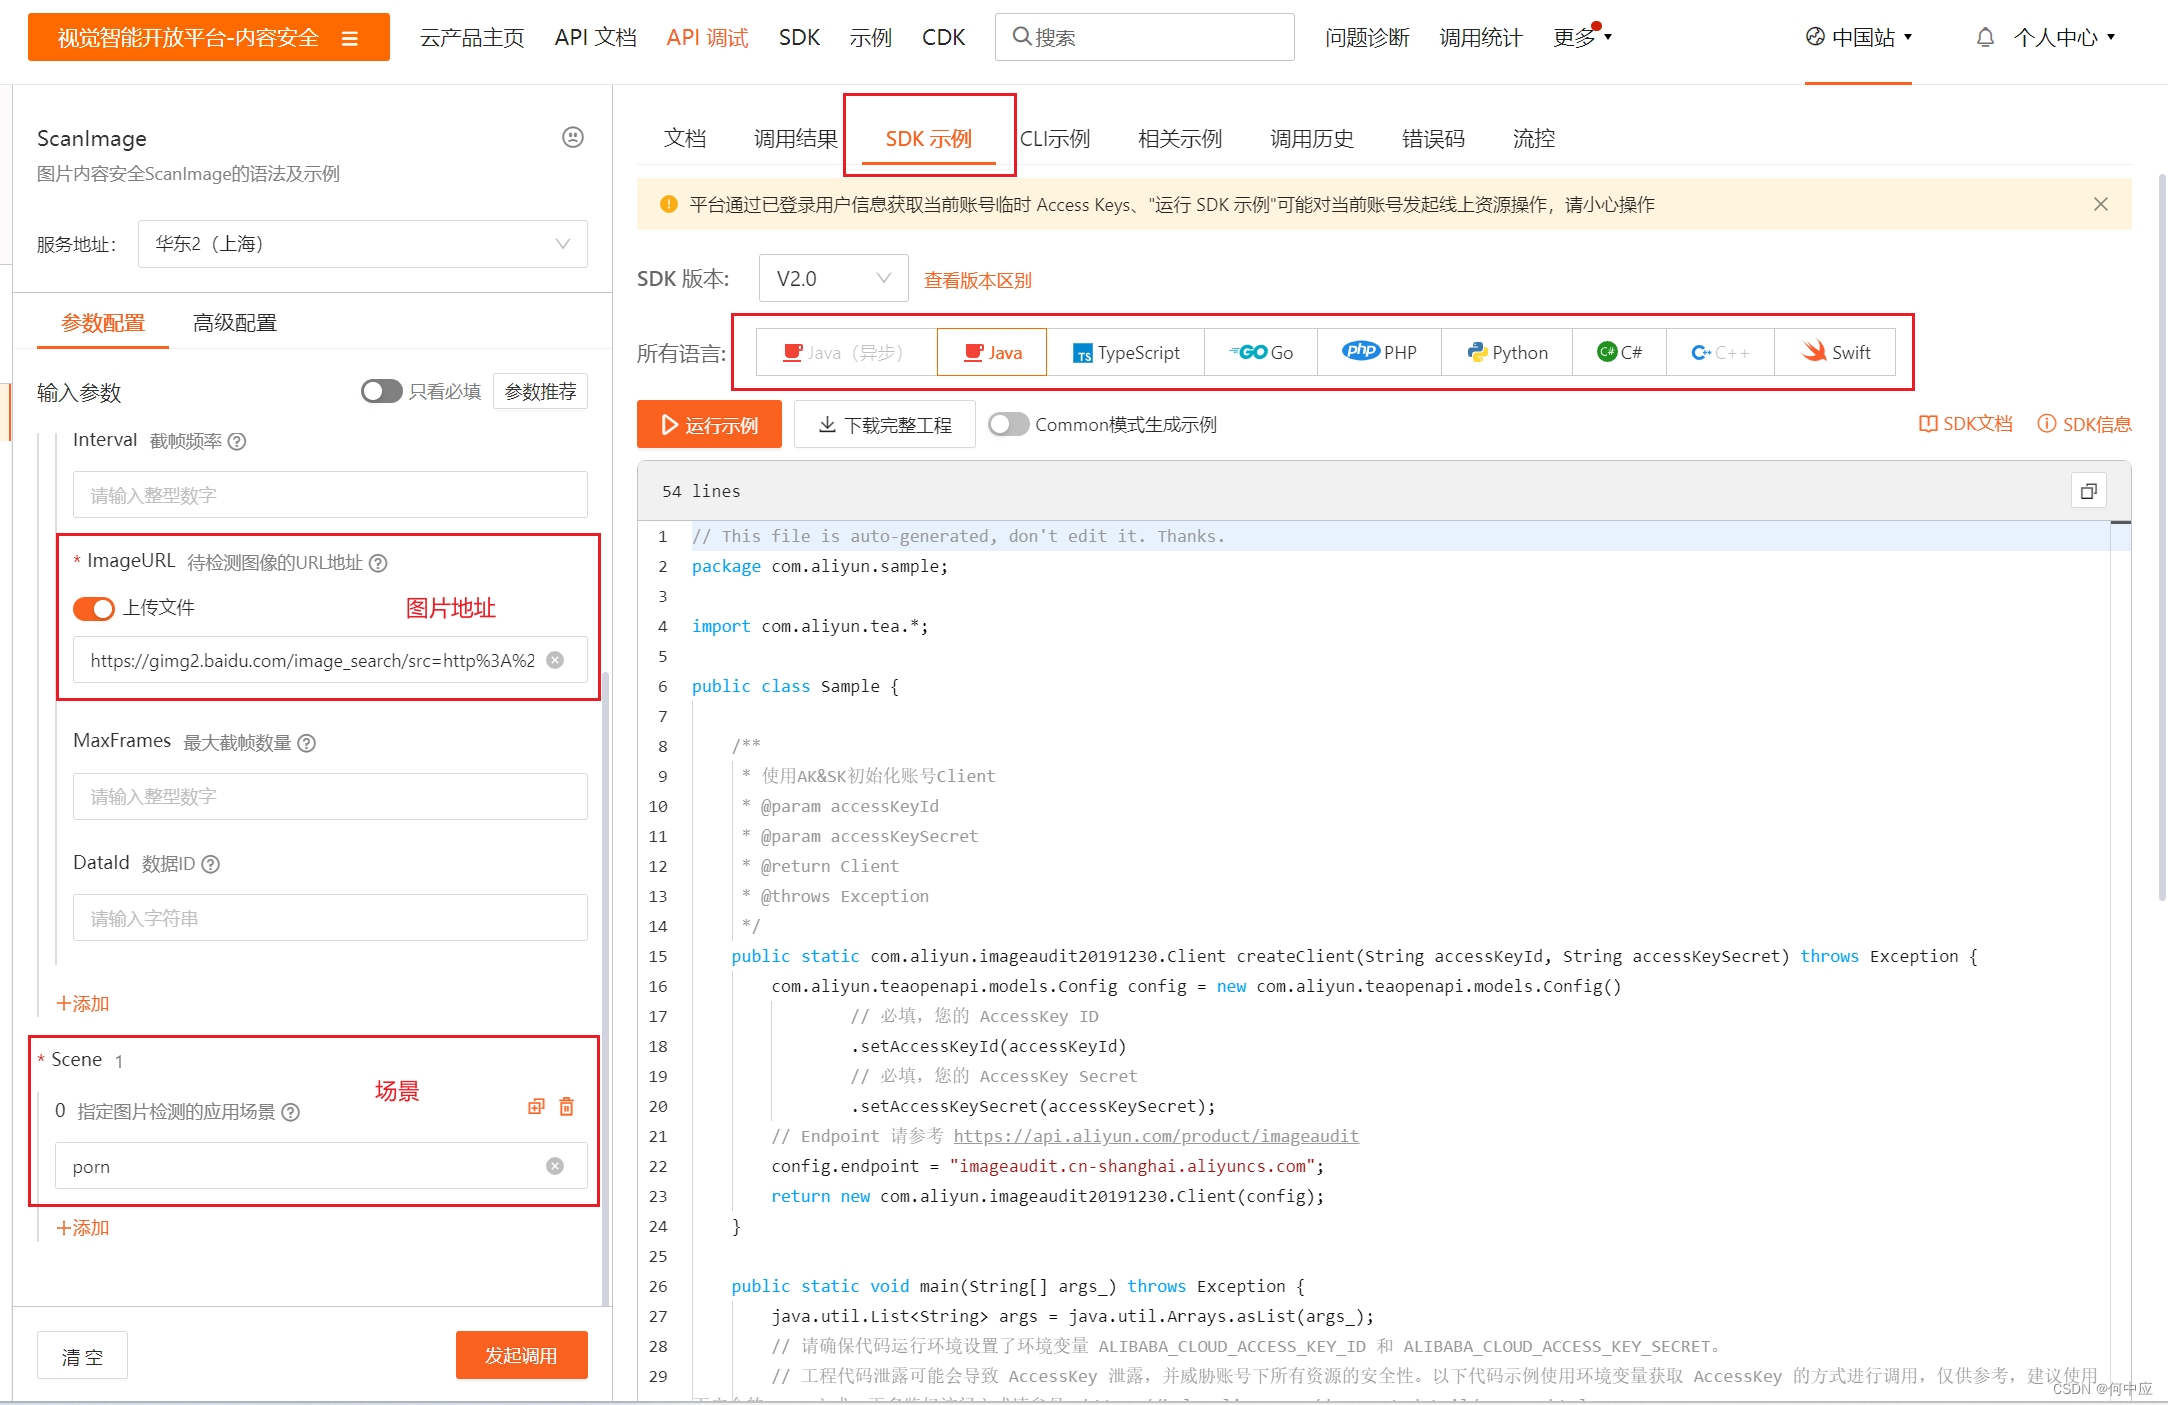Click +添加 below the DataId field
This screenshot has height=1405, width=2168.
[x=82, y=1003]
